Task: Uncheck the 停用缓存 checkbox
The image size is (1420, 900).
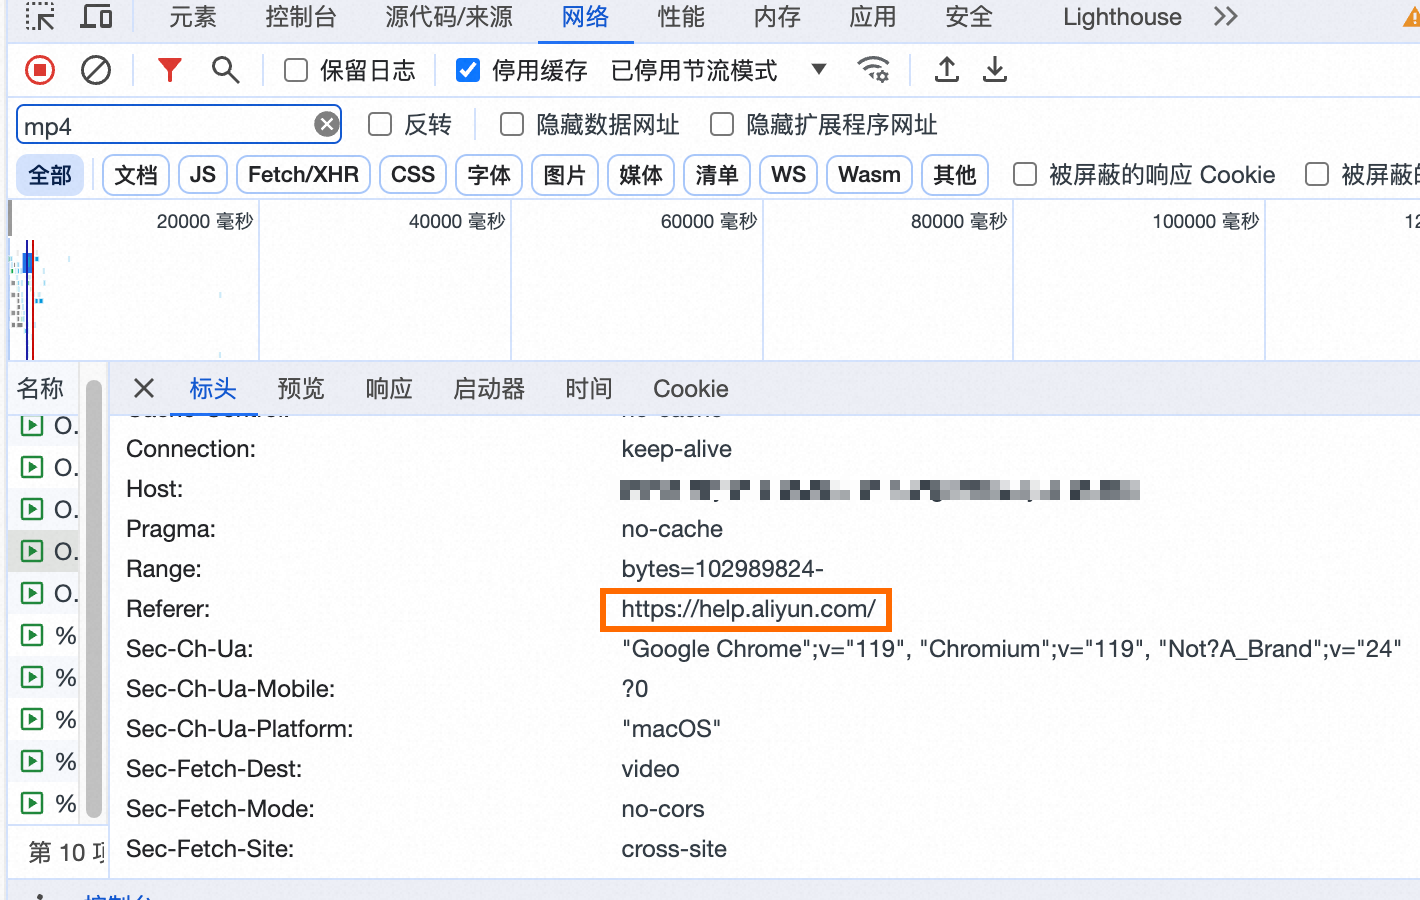Action: click(x=468, y=70)
